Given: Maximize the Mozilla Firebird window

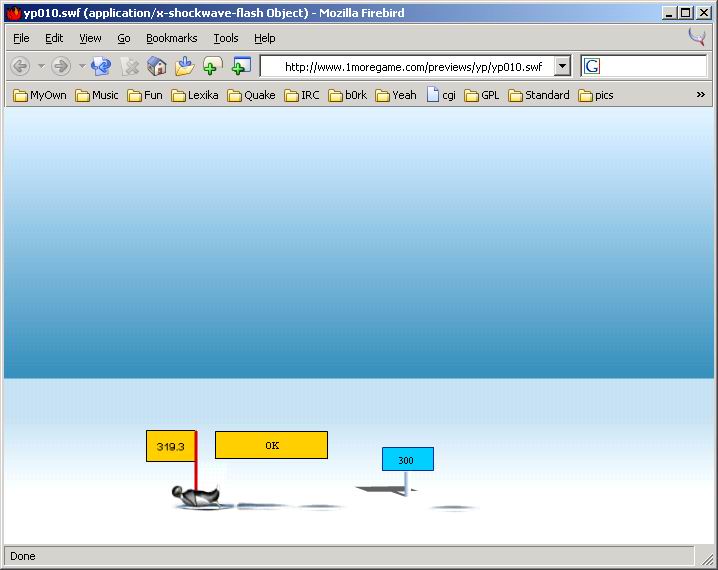Looking at the screenshot, I should pos(685,13).
